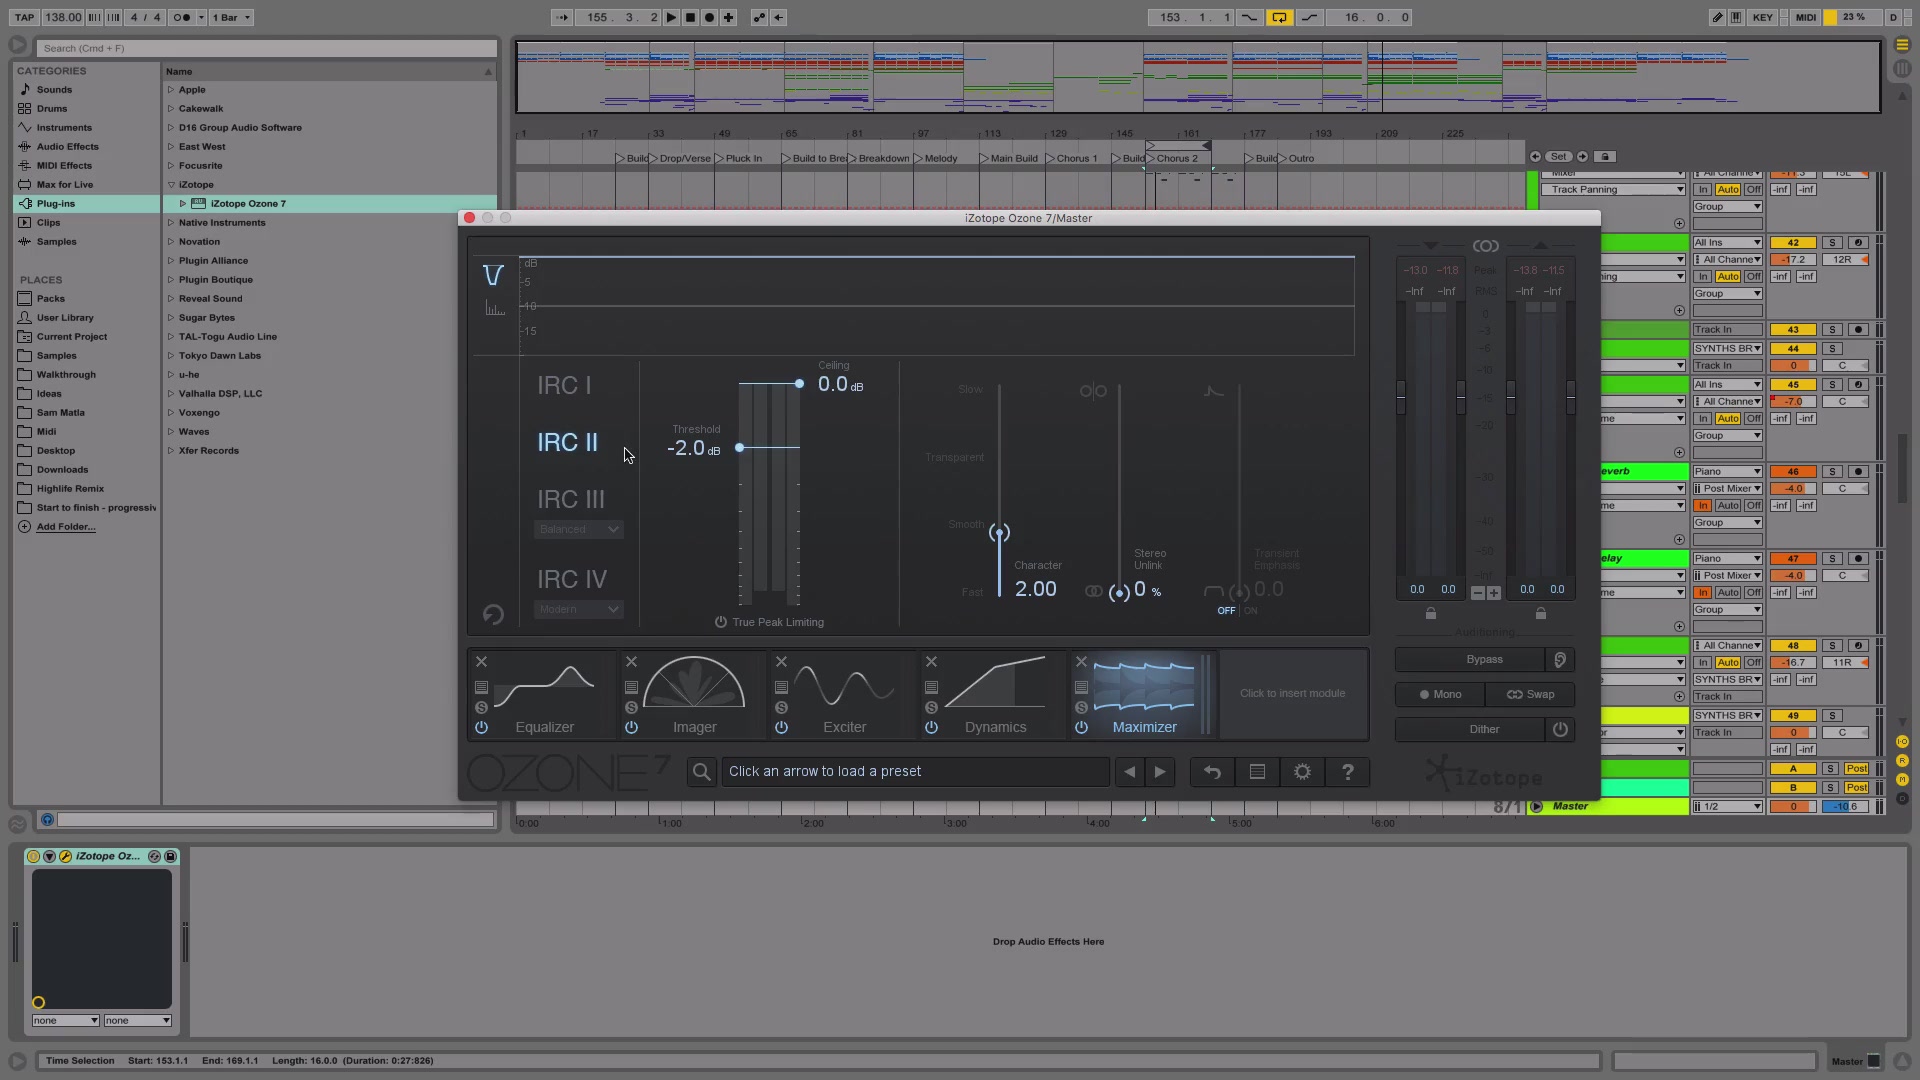This screenshot has width=1920, height=1080.
Task: Toggle the Dither power button
Action: point(1560,730)
